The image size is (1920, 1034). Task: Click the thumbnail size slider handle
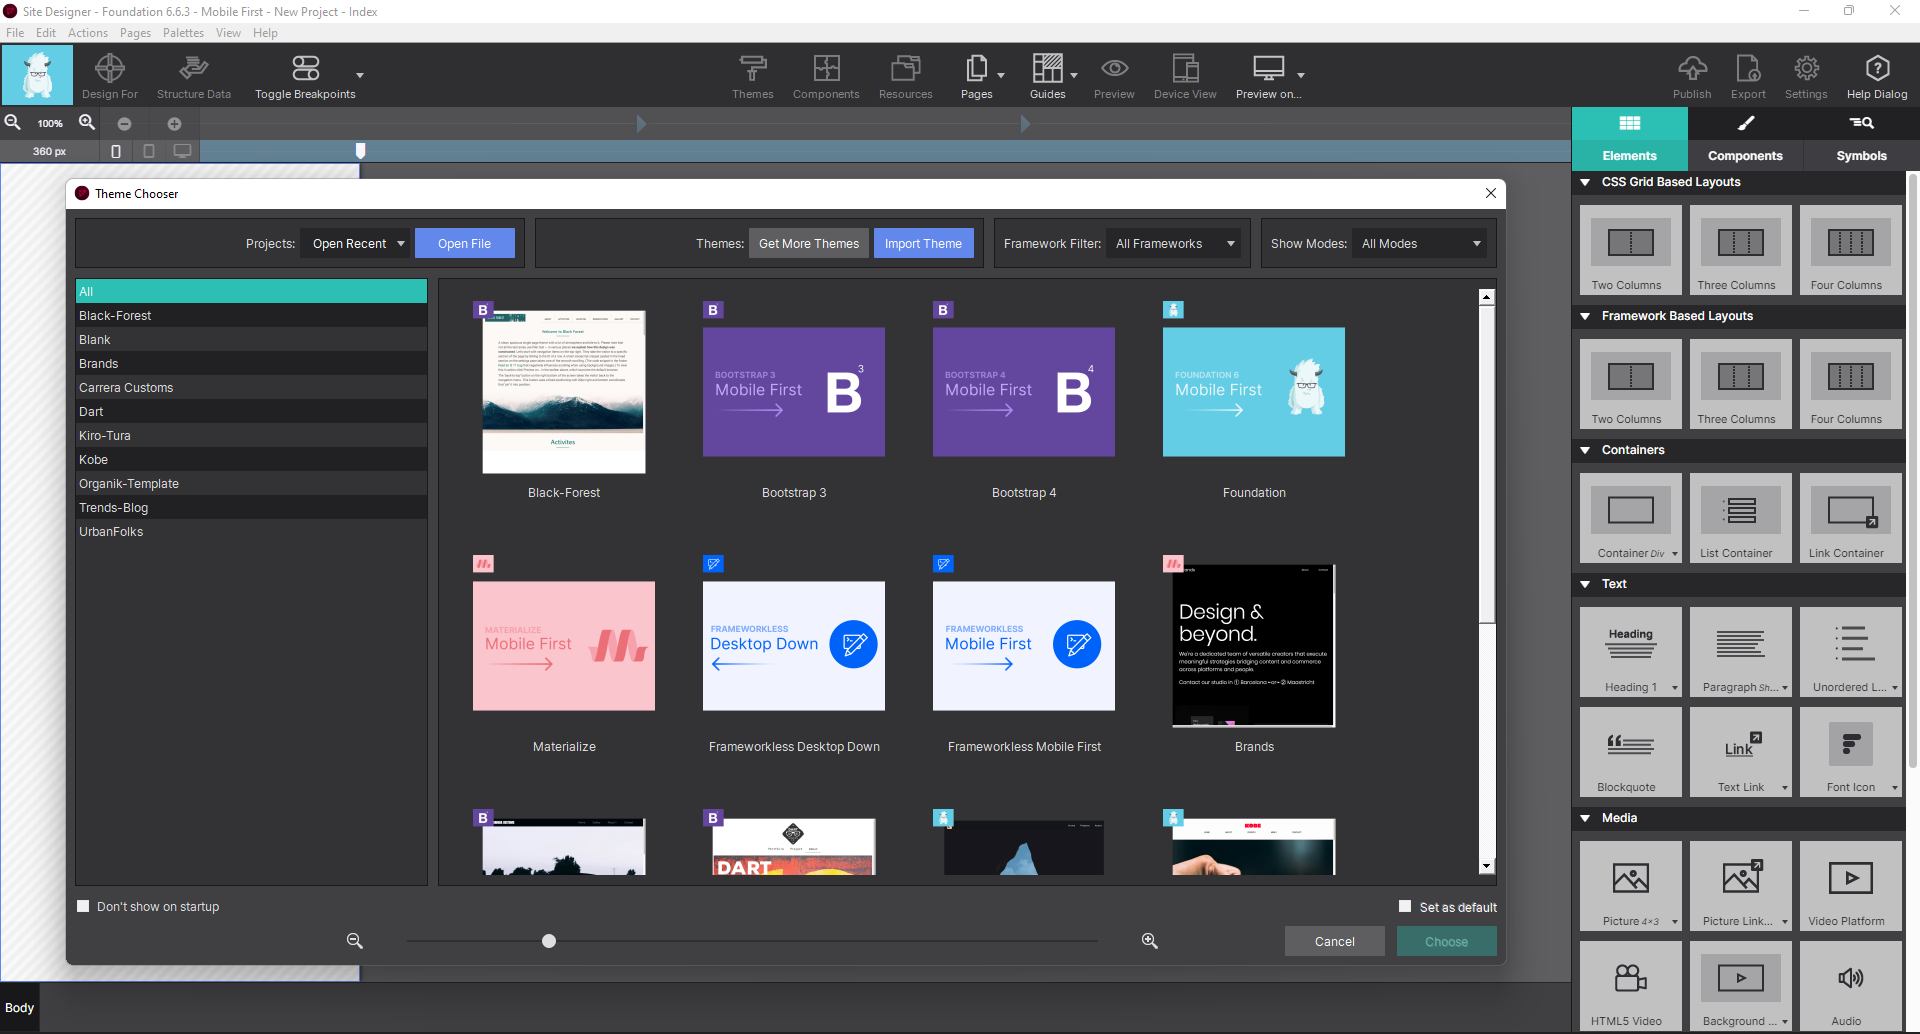pos(549,941)
